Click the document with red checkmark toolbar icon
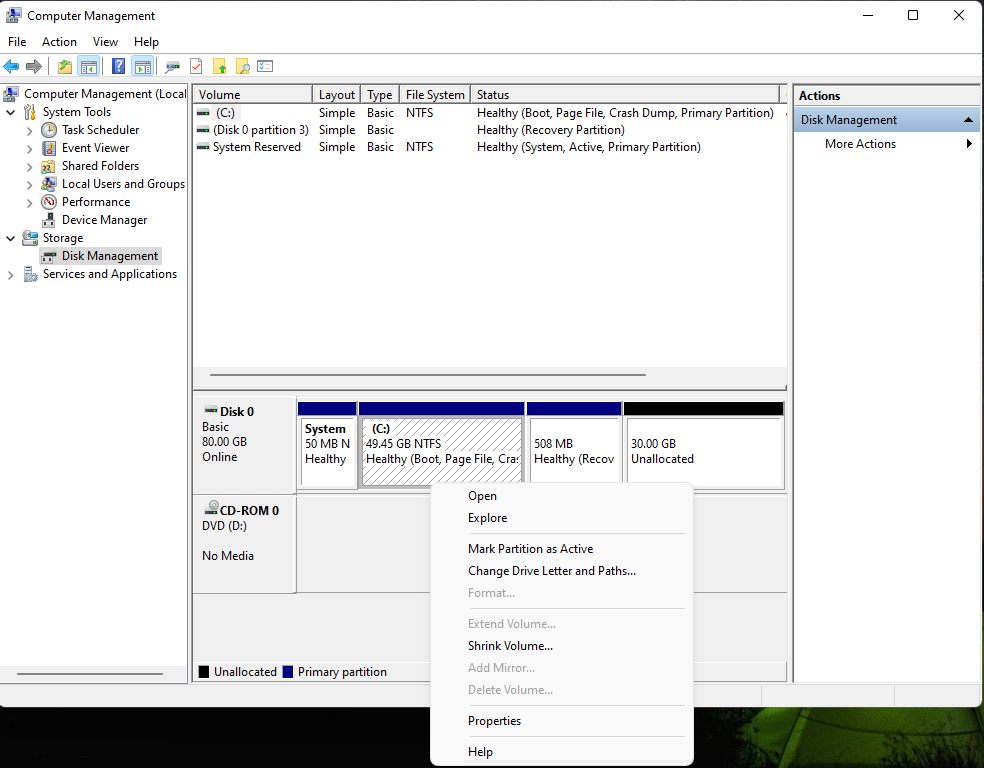Image resolution: width=984 pixels, height=768 pixels. (196, 66)
